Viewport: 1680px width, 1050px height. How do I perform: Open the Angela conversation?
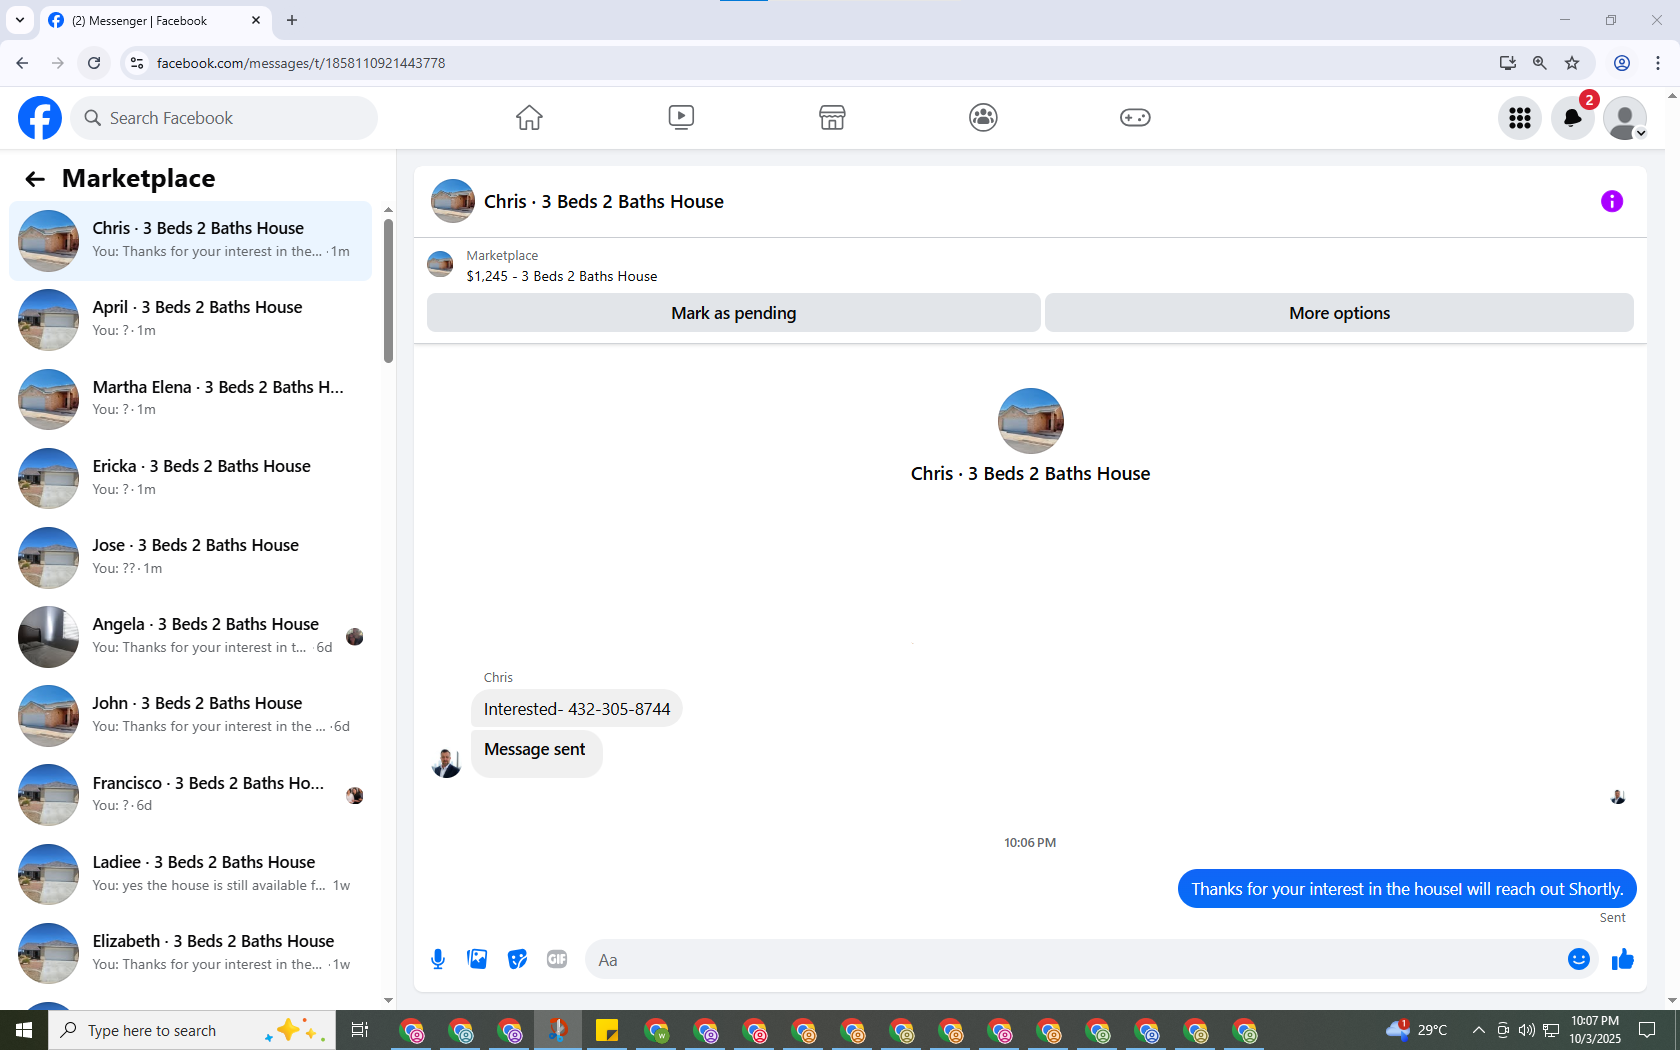(190, 636)
